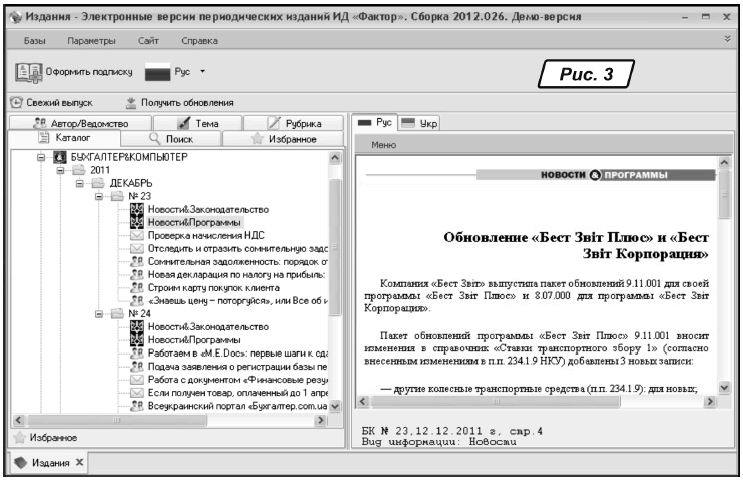Collapse the № 23 issue node
743x480 pixels.
(101, 197)
